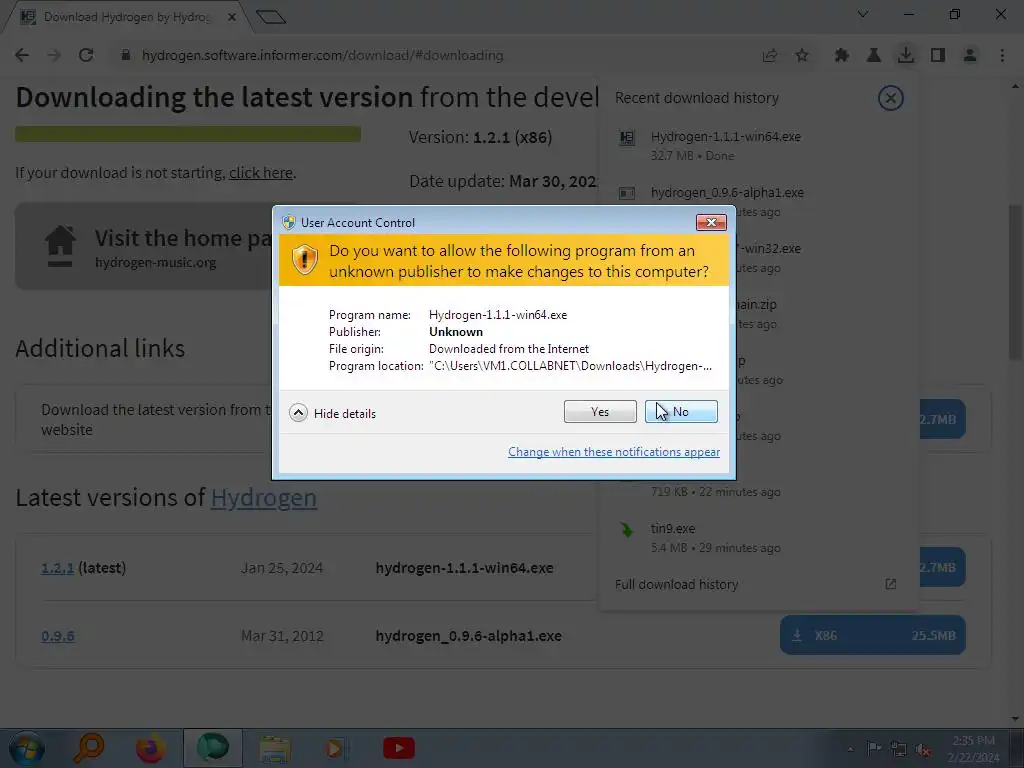
Task: Open 'Change when these notifications appear' link
Action: (x=614, y=452)
